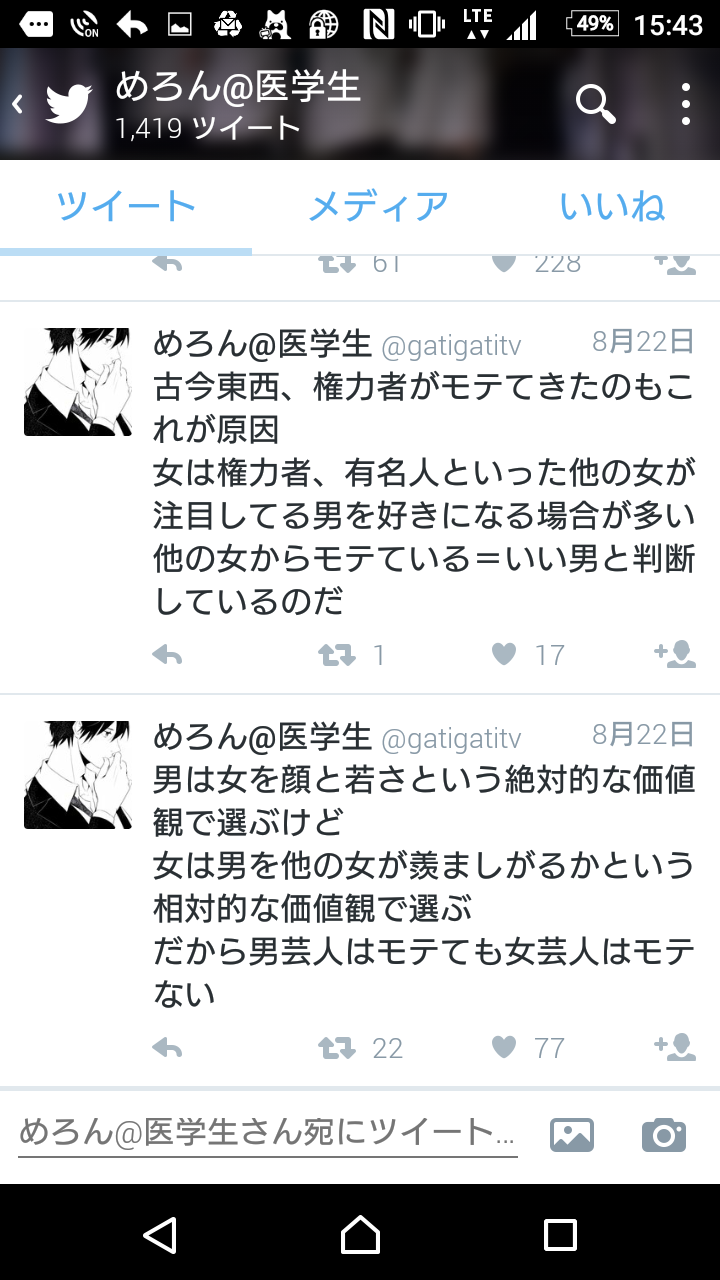The image size is (720, 1280).
Task: Retweet the tweet showing 1 retweet
Action: tap(336, 655)
